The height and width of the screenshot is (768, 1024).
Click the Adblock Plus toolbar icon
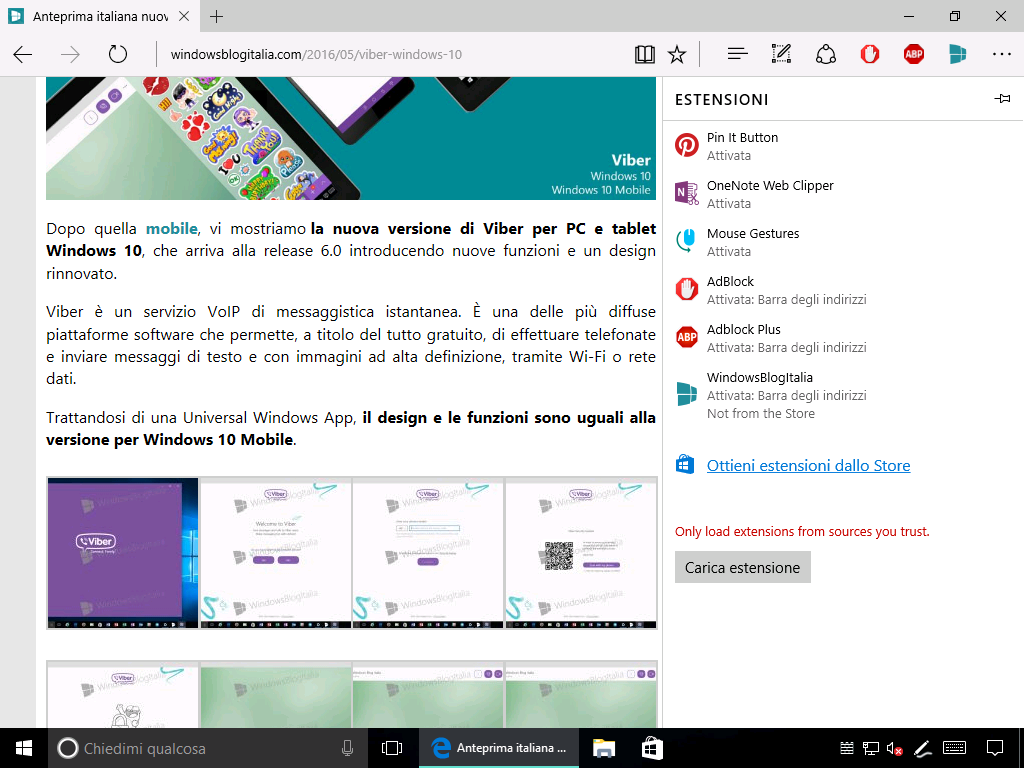pos(914,54)
